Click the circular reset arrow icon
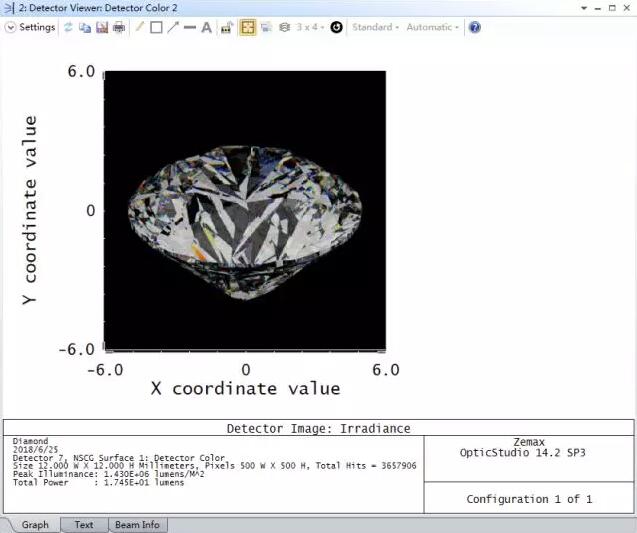 337,27
